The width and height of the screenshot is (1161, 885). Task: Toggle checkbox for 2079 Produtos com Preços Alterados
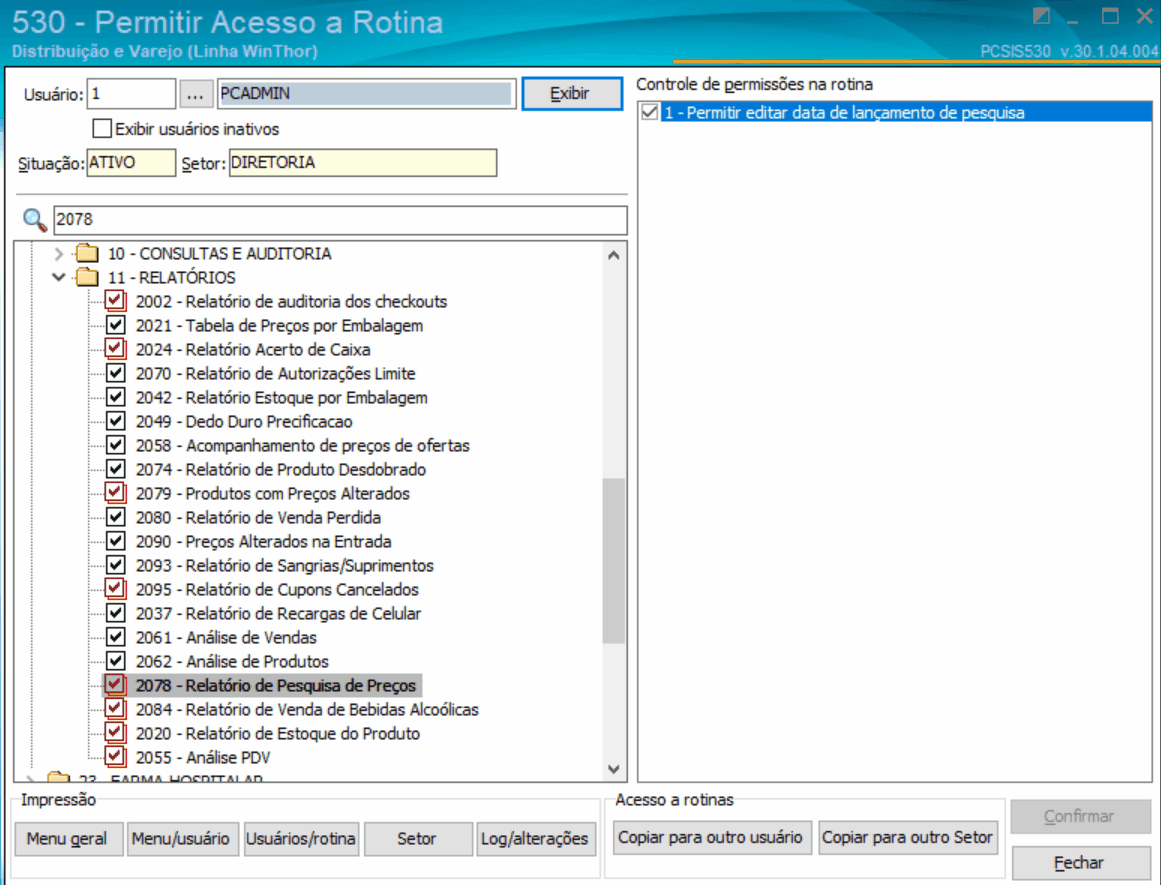(116, 492)
